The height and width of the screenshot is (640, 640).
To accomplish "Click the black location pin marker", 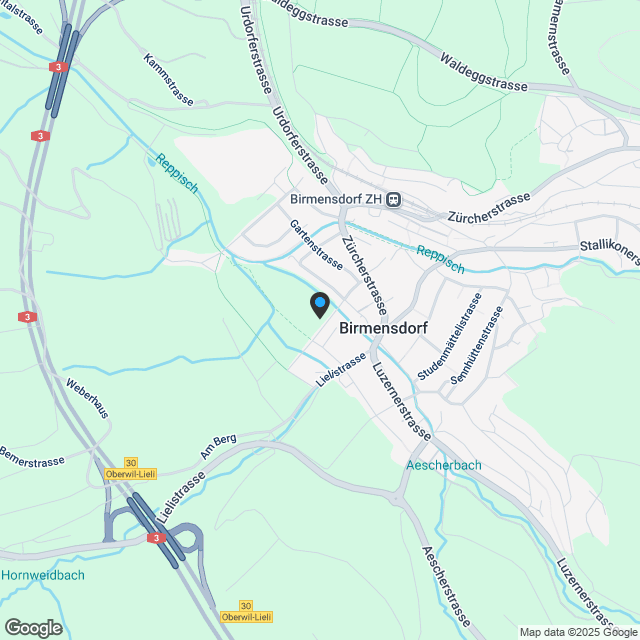I will (x=320, y=305).
